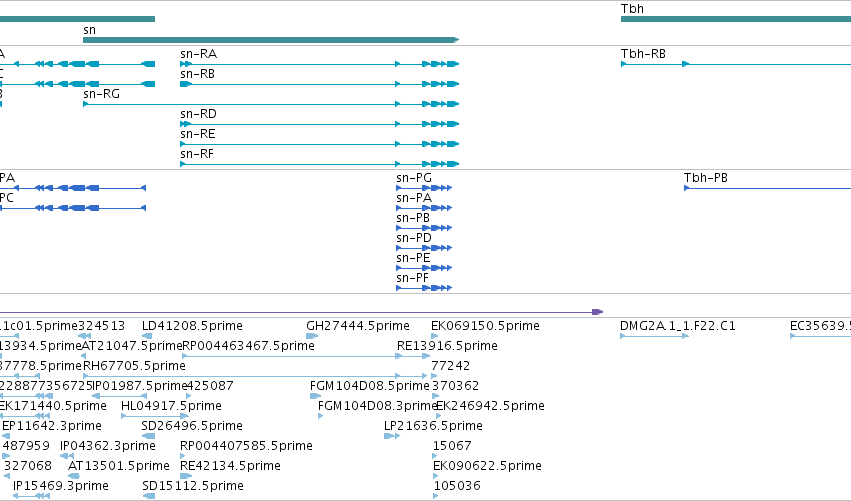Open the DMG2A.1_1.F22.C1 label
This screenshot has height=501, width=851.
678,326
